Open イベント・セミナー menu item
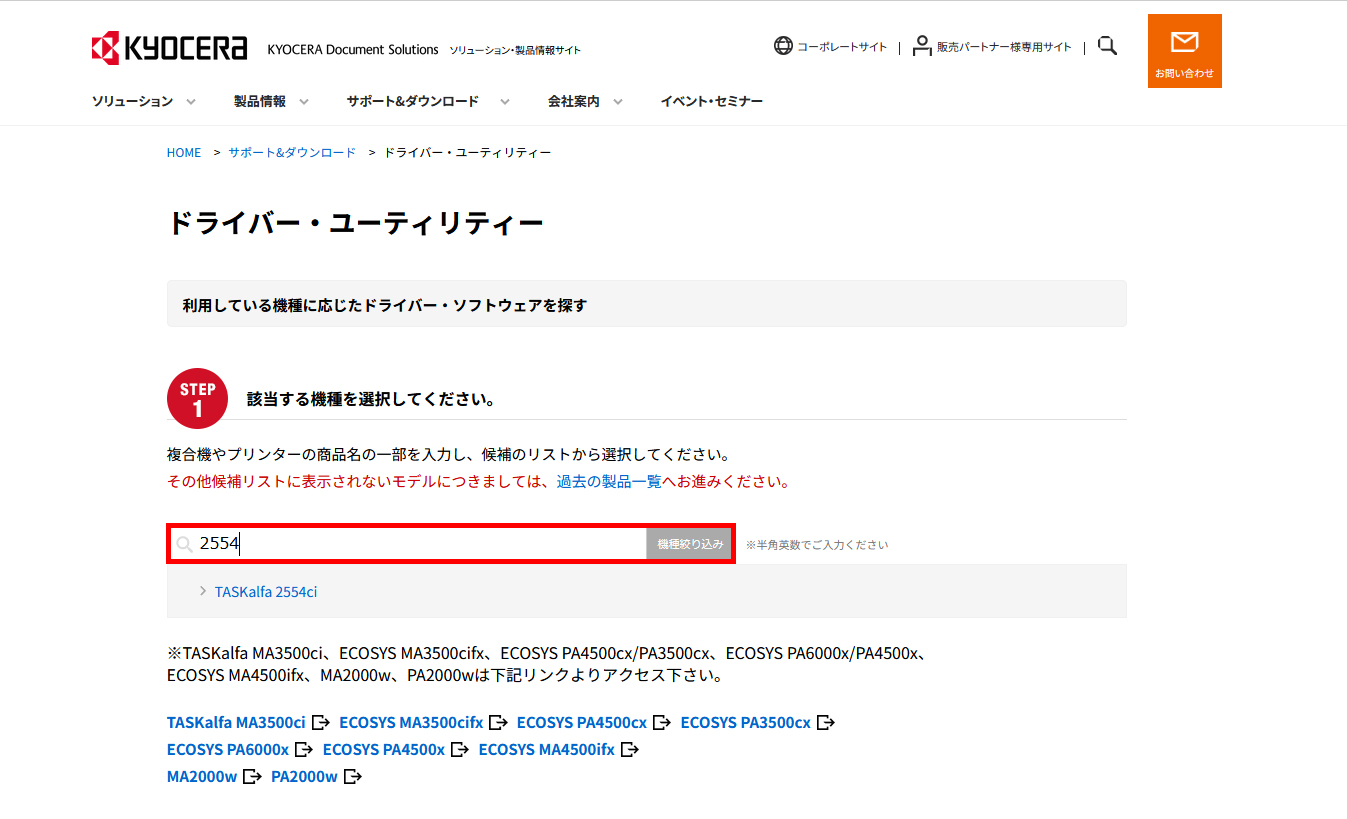 click(712, 101)
